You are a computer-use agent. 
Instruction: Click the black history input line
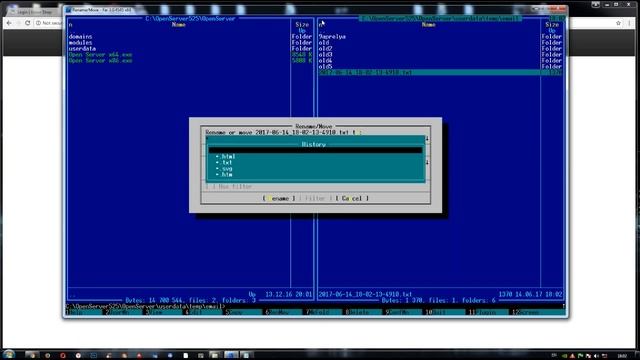[x=315, y=150]
